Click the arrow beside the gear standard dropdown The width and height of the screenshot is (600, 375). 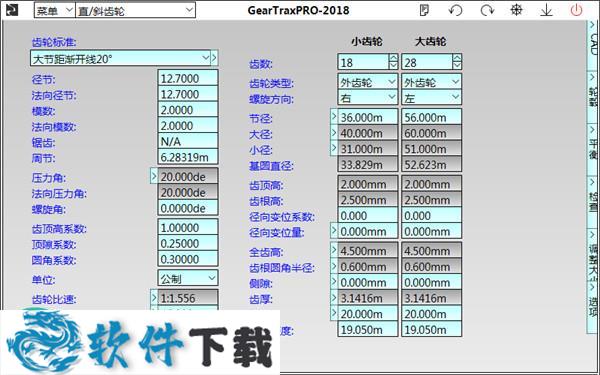[x=214, y=58]
